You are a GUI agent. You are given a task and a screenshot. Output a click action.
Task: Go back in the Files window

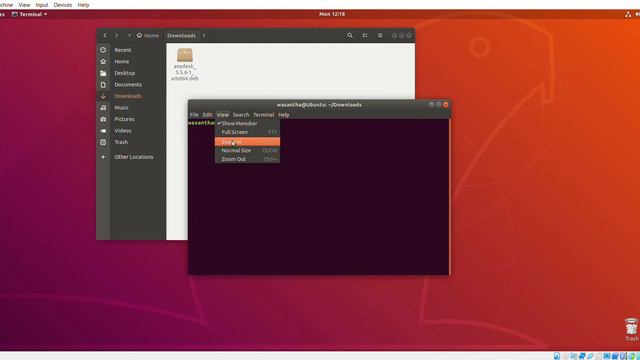105,36
